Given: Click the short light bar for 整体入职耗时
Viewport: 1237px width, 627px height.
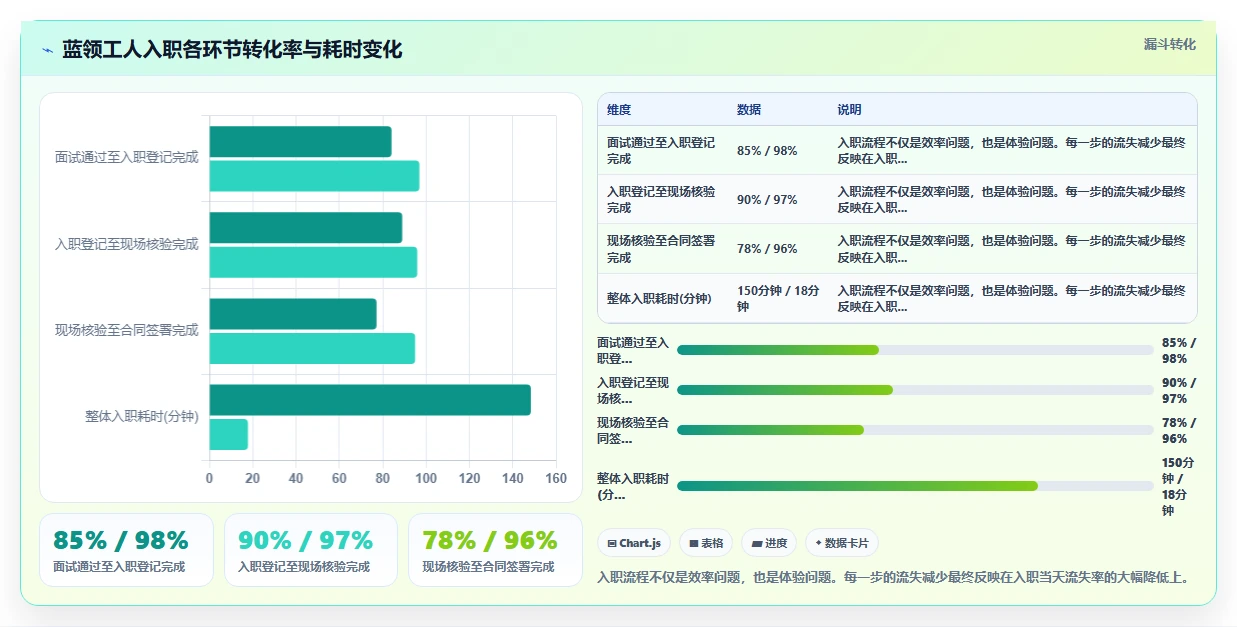Looking at the screenshot, I should [x=228, y=434].
